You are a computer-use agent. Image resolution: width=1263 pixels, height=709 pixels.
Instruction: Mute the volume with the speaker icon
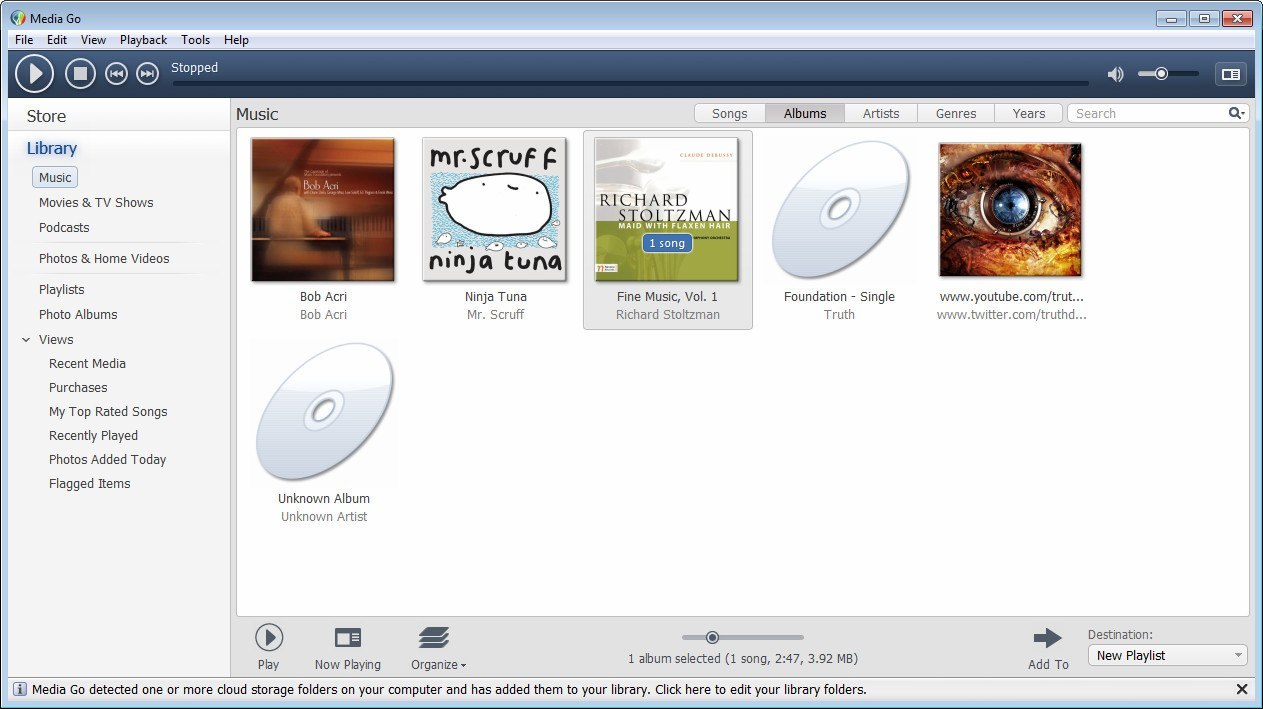(x=1115, y=73)
